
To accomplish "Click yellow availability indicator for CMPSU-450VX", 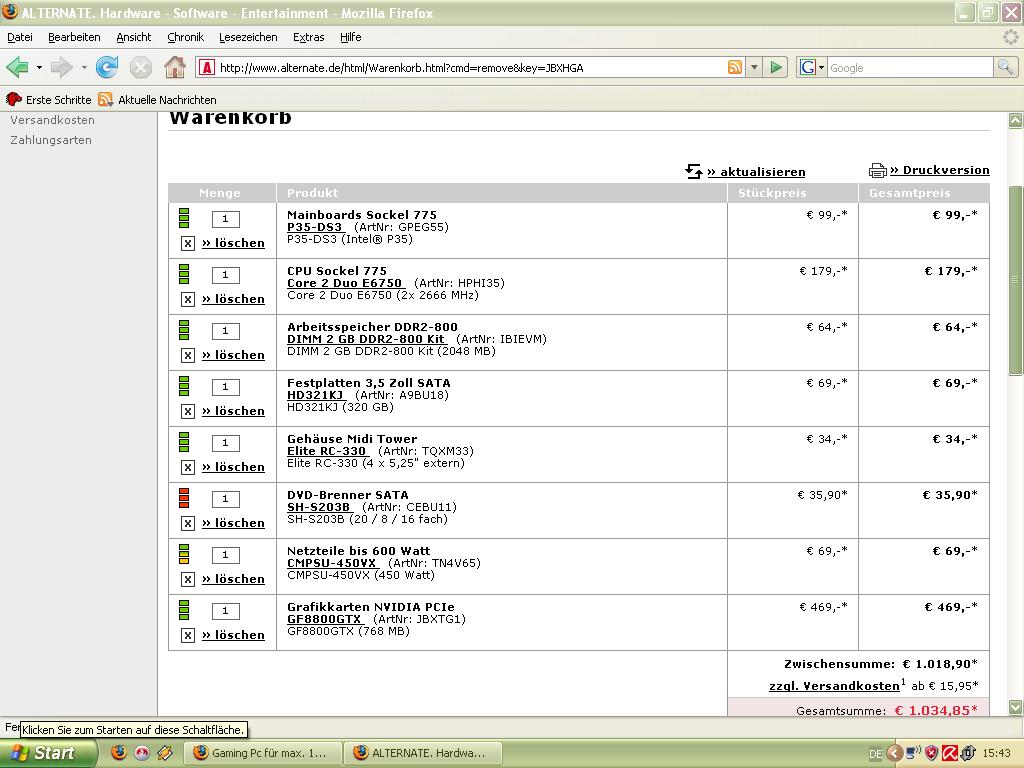I will [x=184, y=554].
